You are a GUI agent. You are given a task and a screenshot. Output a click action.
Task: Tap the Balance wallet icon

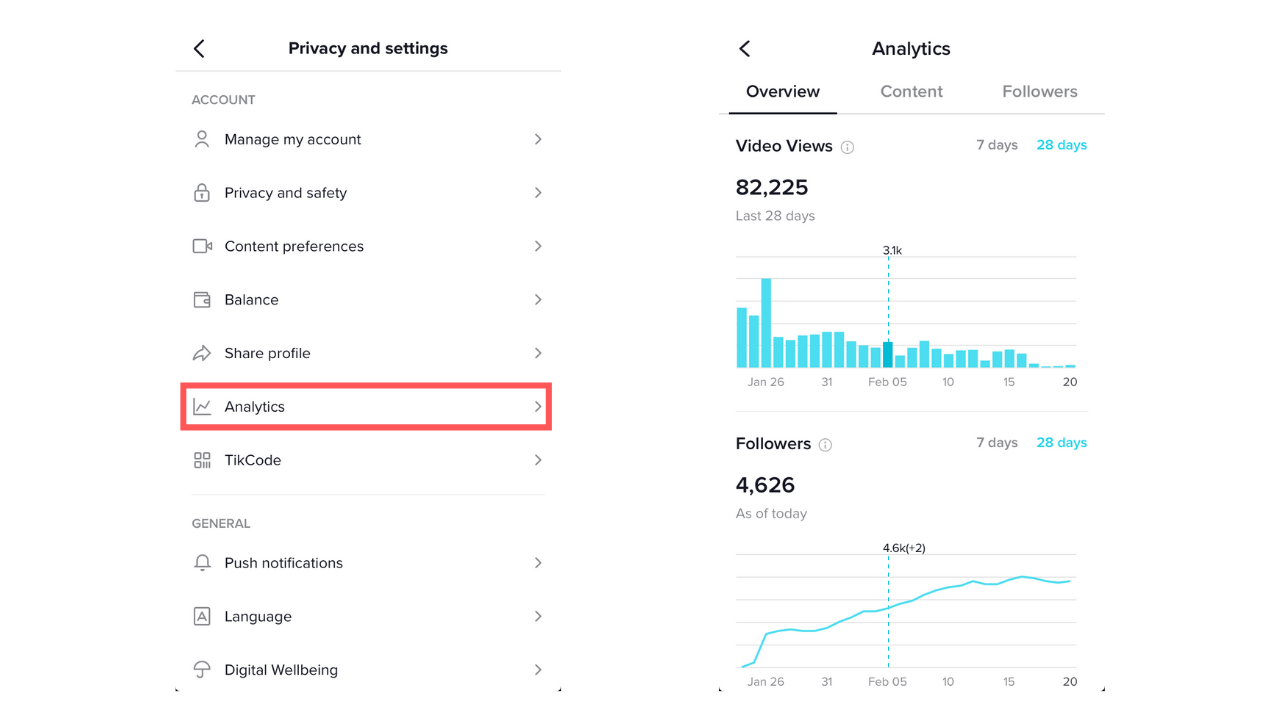point(202,300)
